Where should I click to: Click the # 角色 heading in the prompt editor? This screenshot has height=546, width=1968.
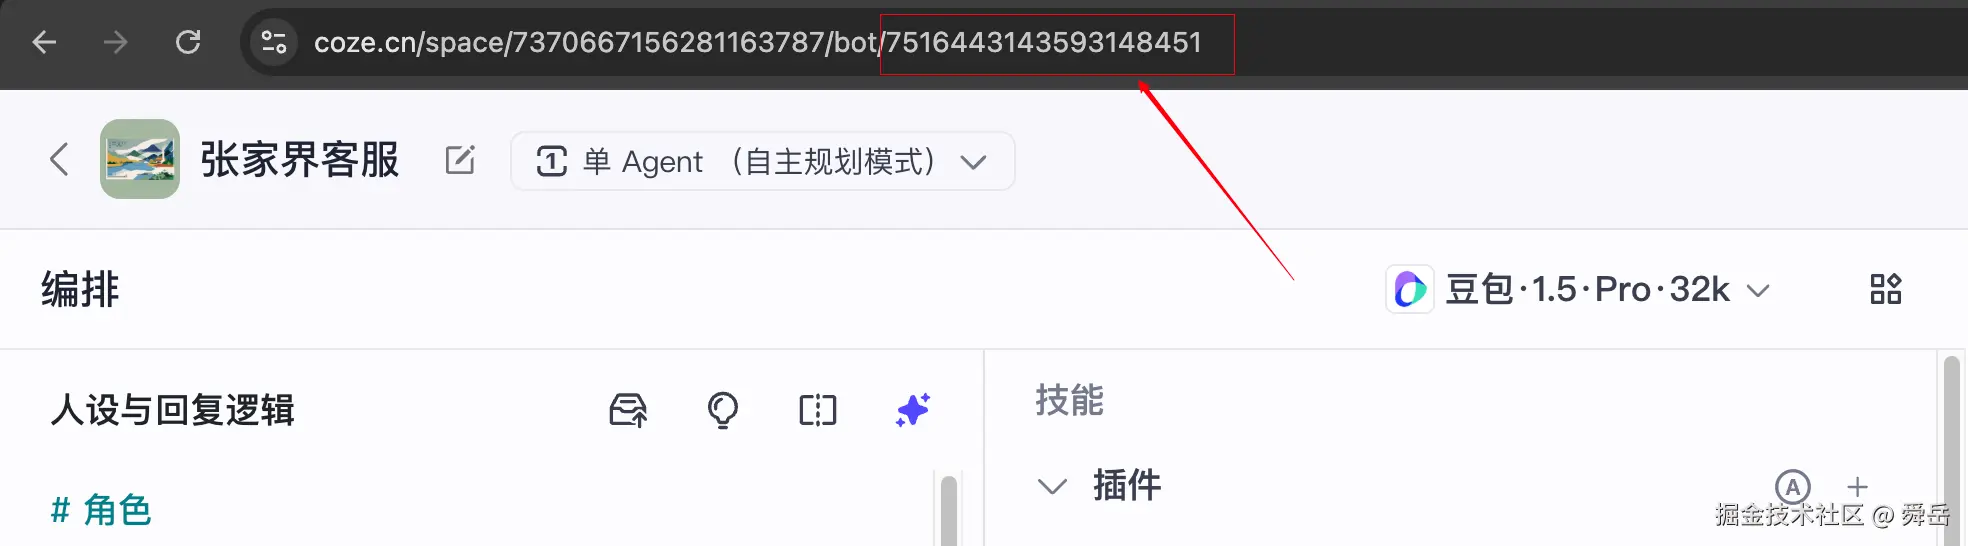point(101,510)
